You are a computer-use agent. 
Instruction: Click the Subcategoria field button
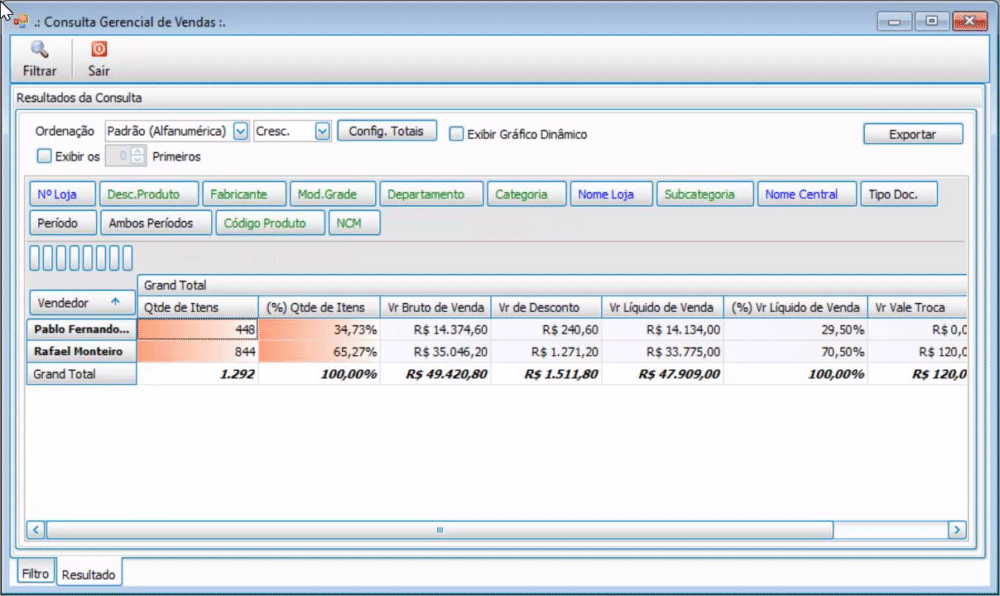pos(705,194)
